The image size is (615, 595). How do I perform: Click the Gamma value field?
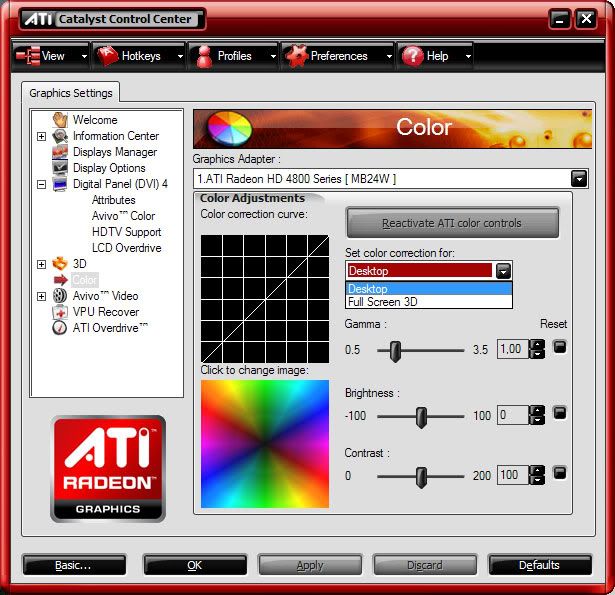513,349
